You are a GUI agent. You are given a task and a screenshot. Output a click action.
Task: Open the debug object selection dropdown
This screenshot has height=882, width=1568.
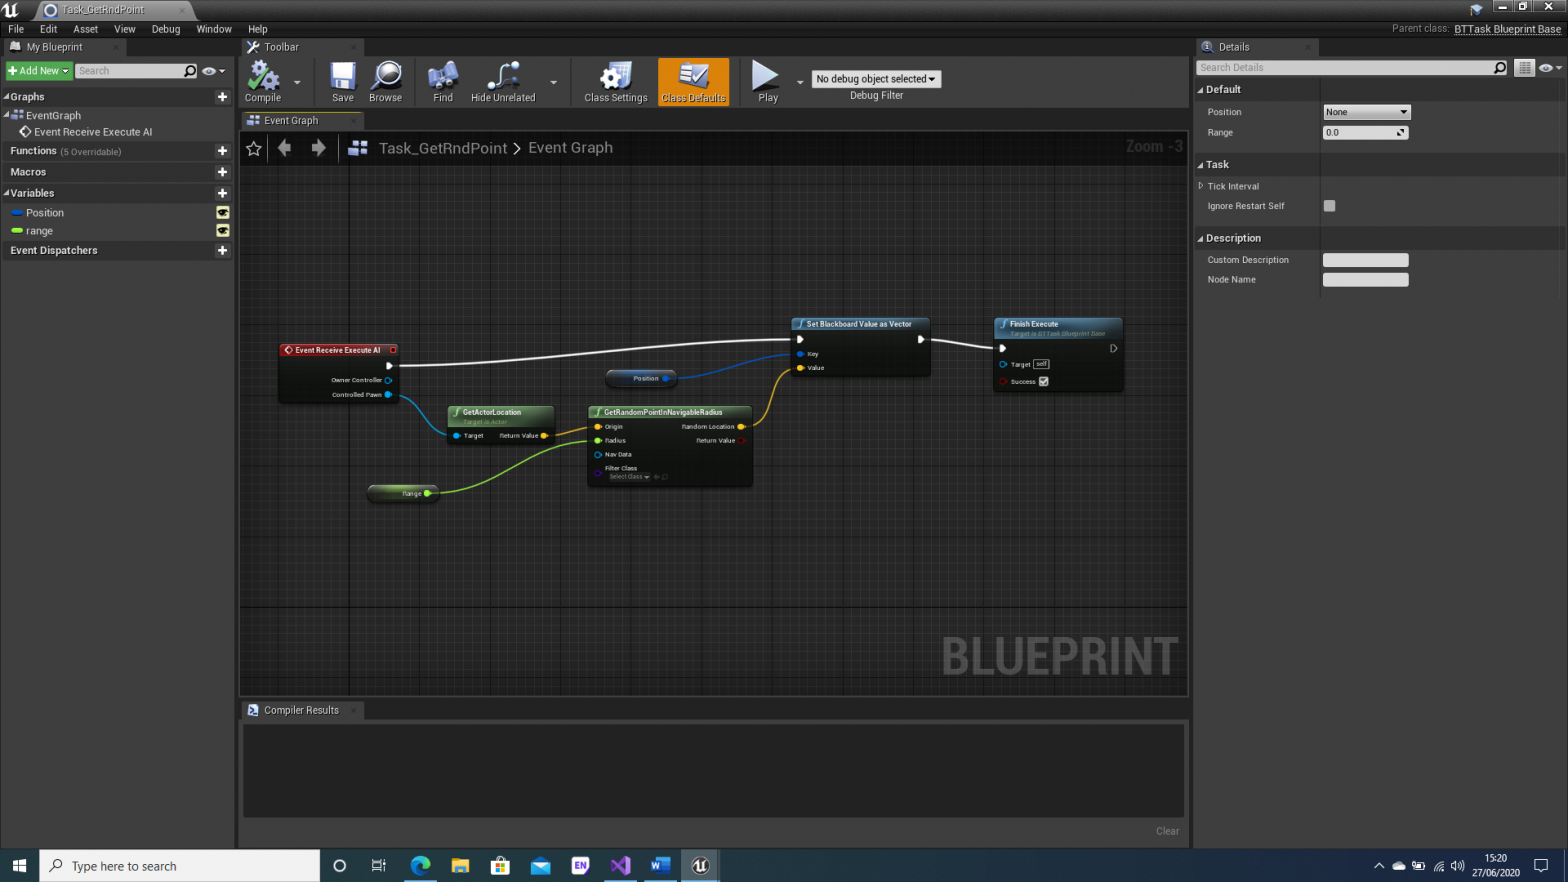pos(876,79)
